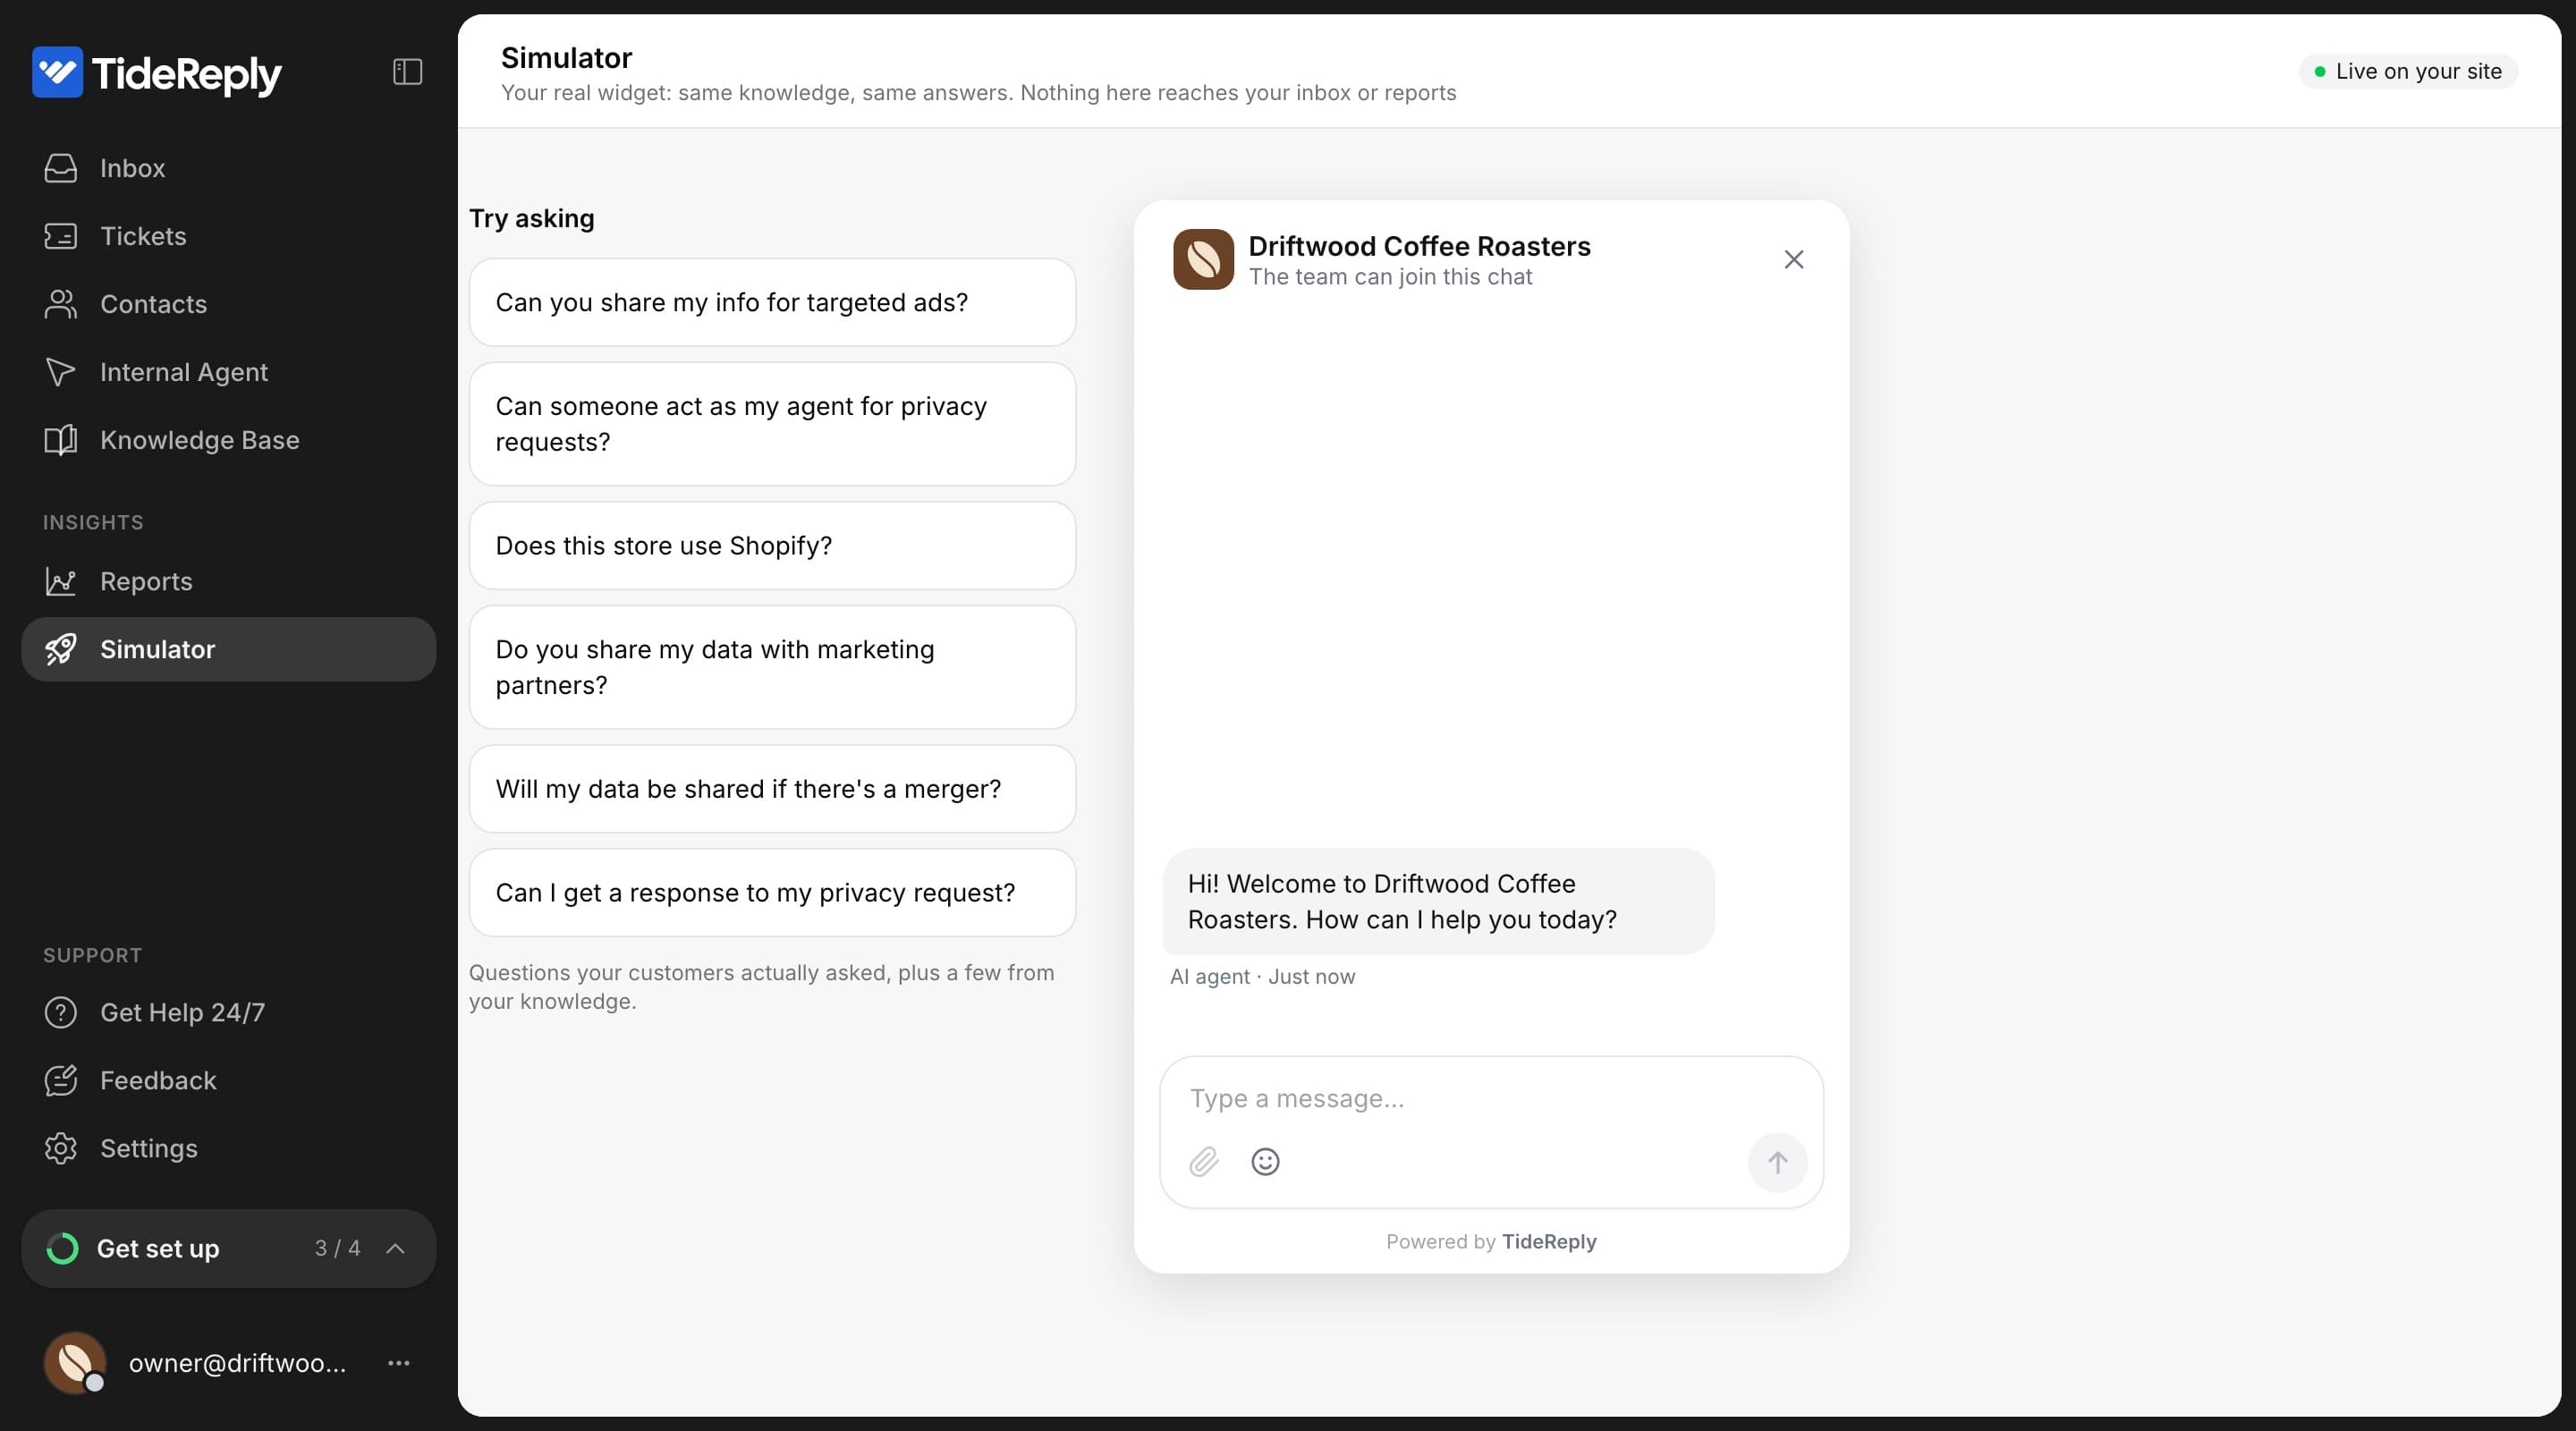This screenshot has width=2576, height=1431.
Task: Ask 'Does this store use Shopify?'
Action: tap(772, 546)
